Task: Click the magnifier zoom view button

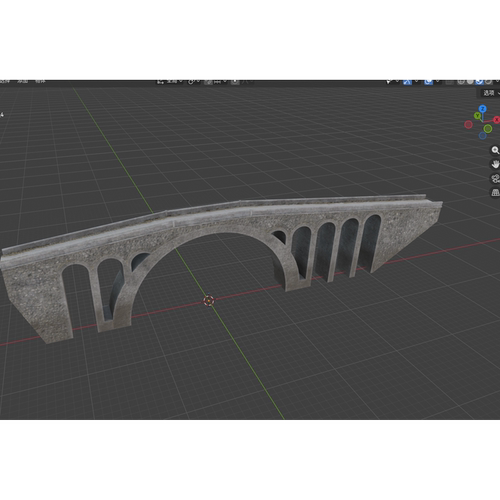Action: (x=495, y=150)
